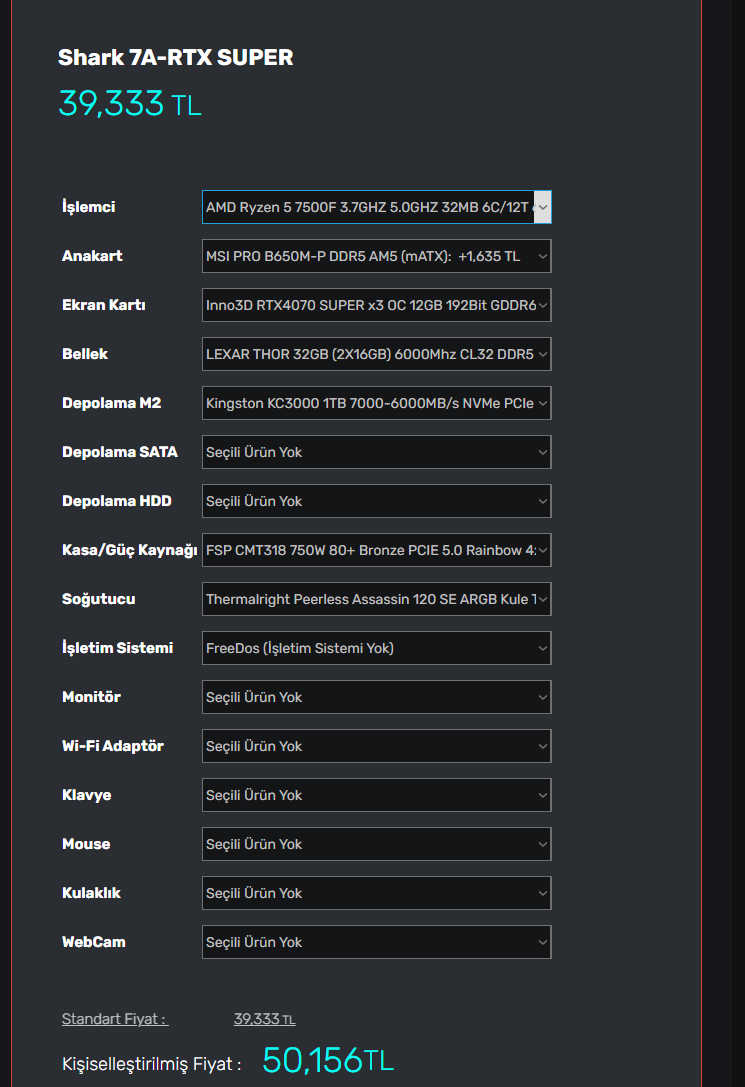Click the Anakart label
Screen dimensions: 745x1087
click(x=92, y=256)
